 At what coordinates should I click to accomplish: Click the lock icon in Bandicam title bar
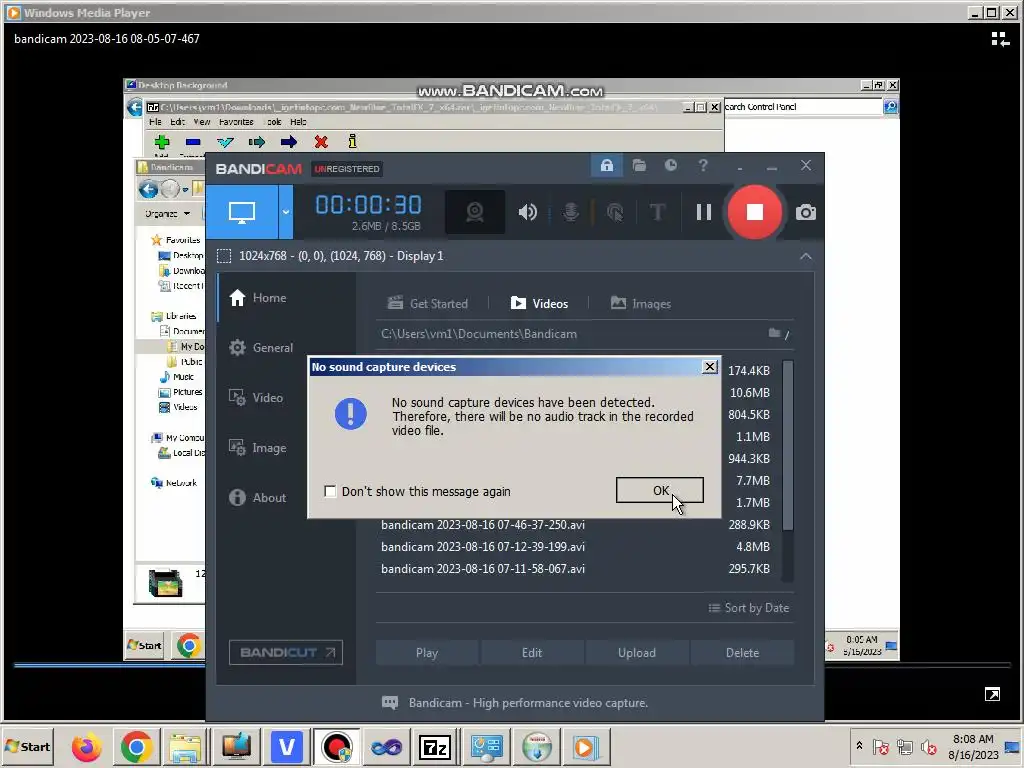(x=607, y=166)
